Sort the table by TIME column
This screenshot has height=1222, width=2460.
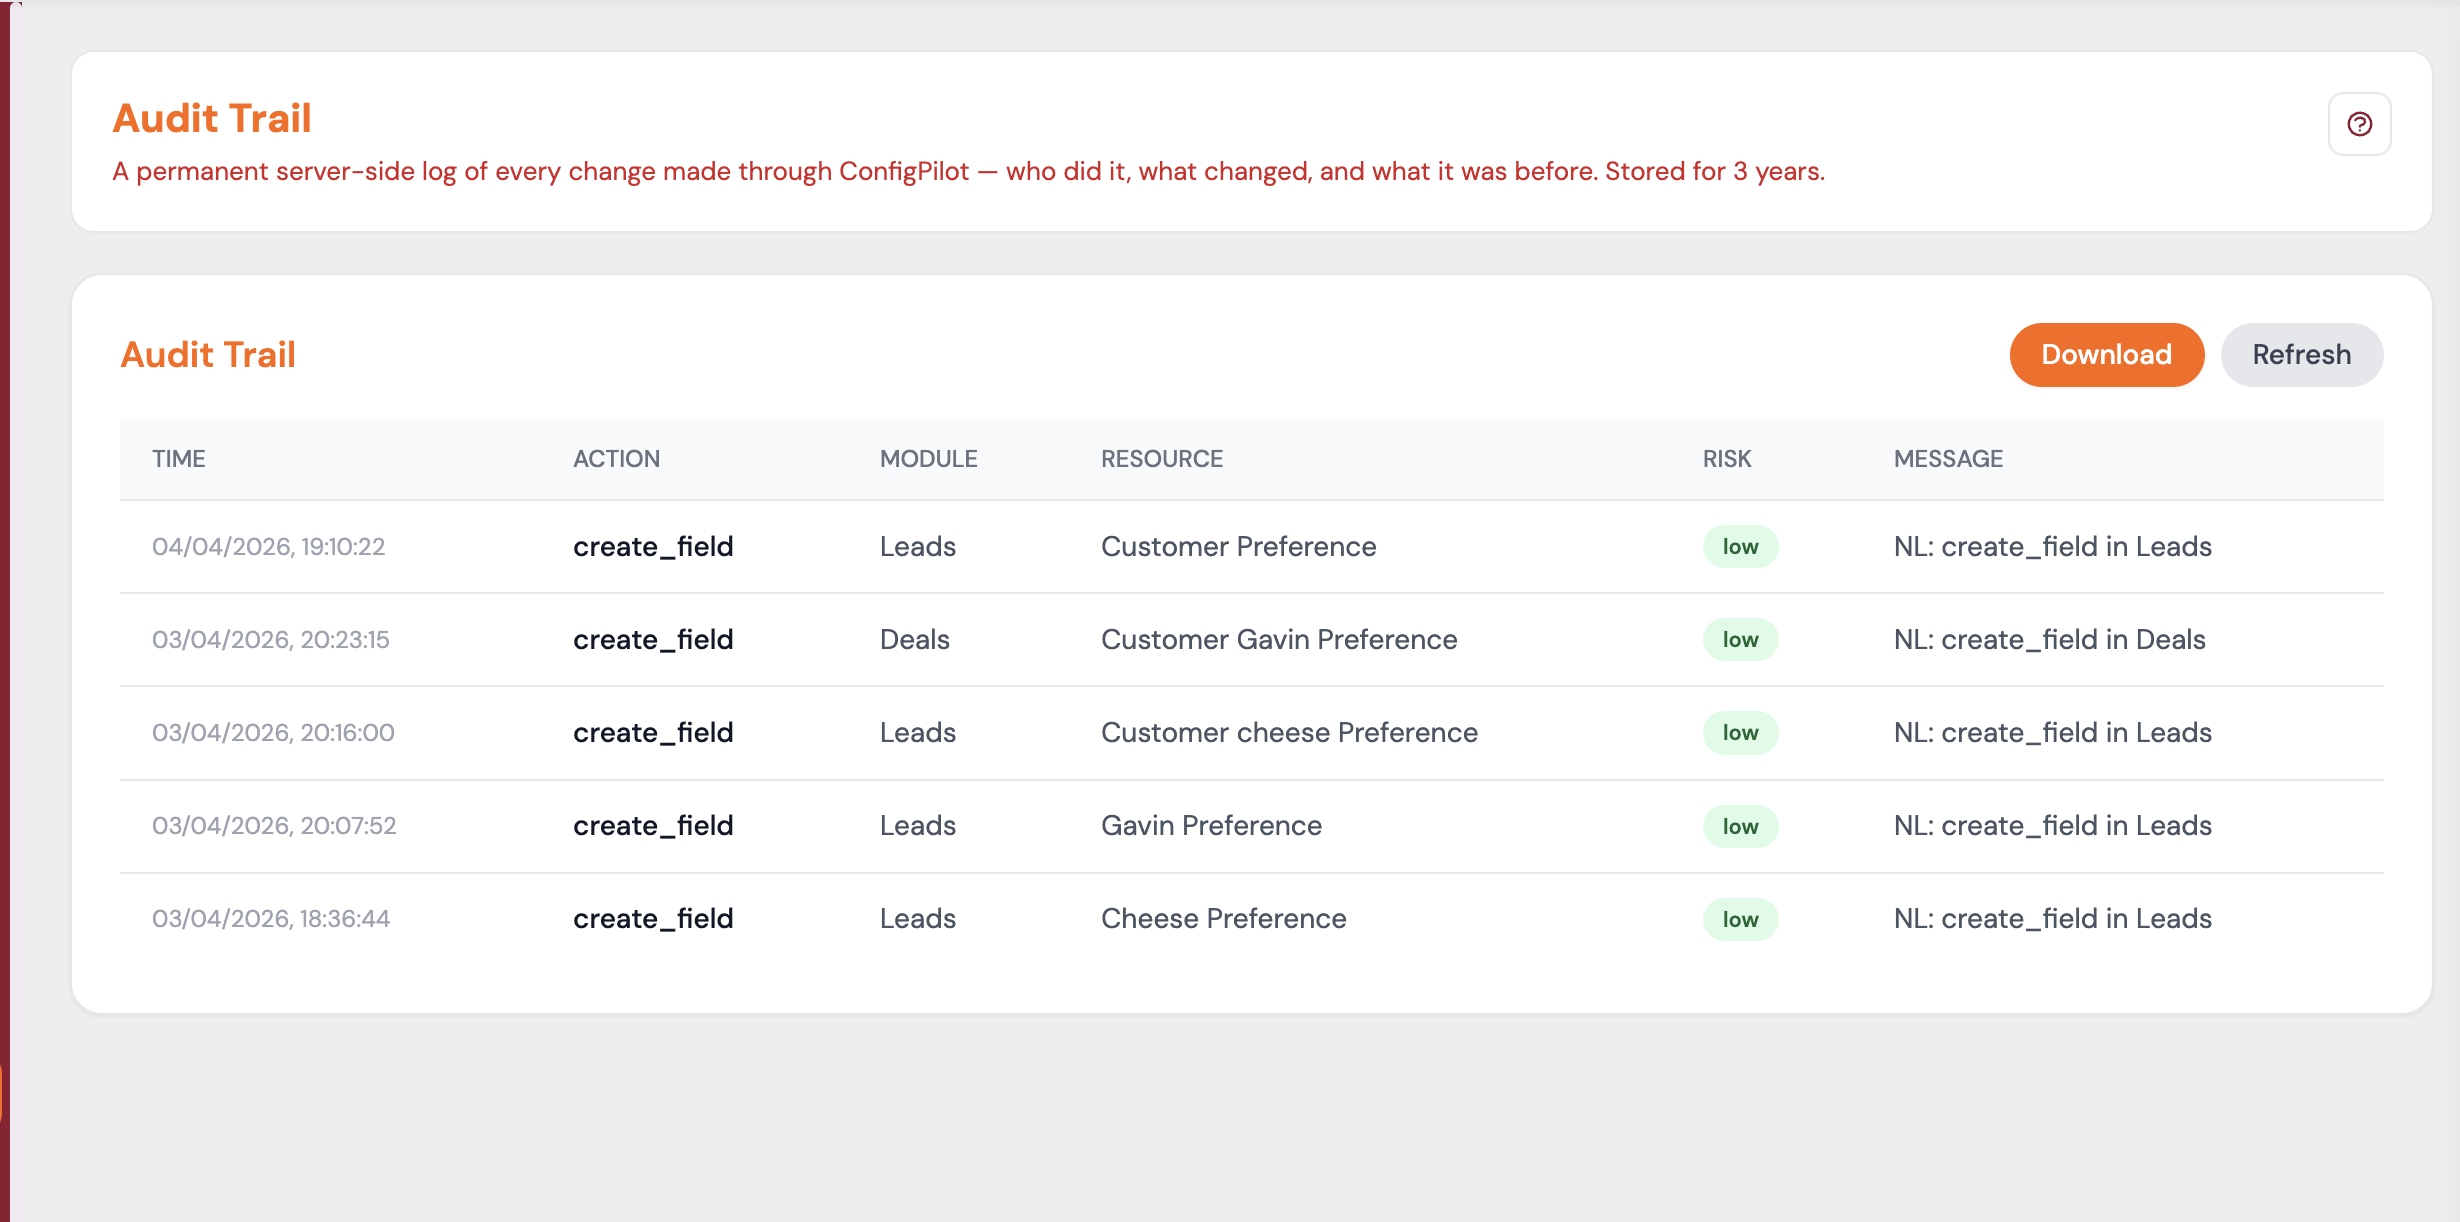179,458
